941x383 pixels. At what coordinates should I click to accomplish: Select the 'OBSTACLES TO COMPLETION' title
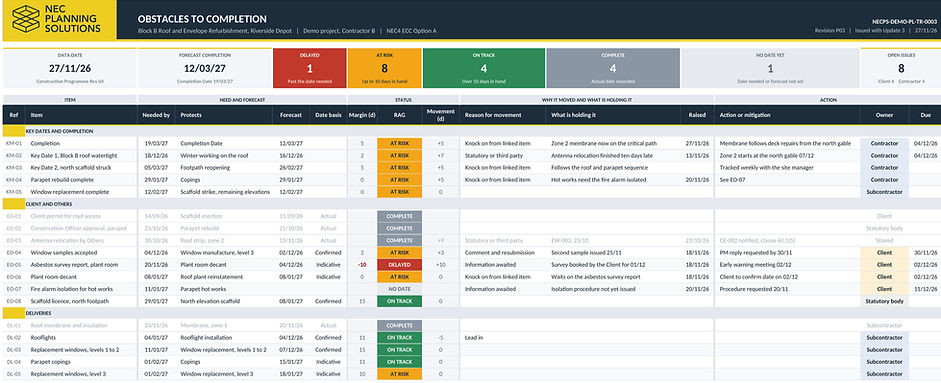pos(202,19)
